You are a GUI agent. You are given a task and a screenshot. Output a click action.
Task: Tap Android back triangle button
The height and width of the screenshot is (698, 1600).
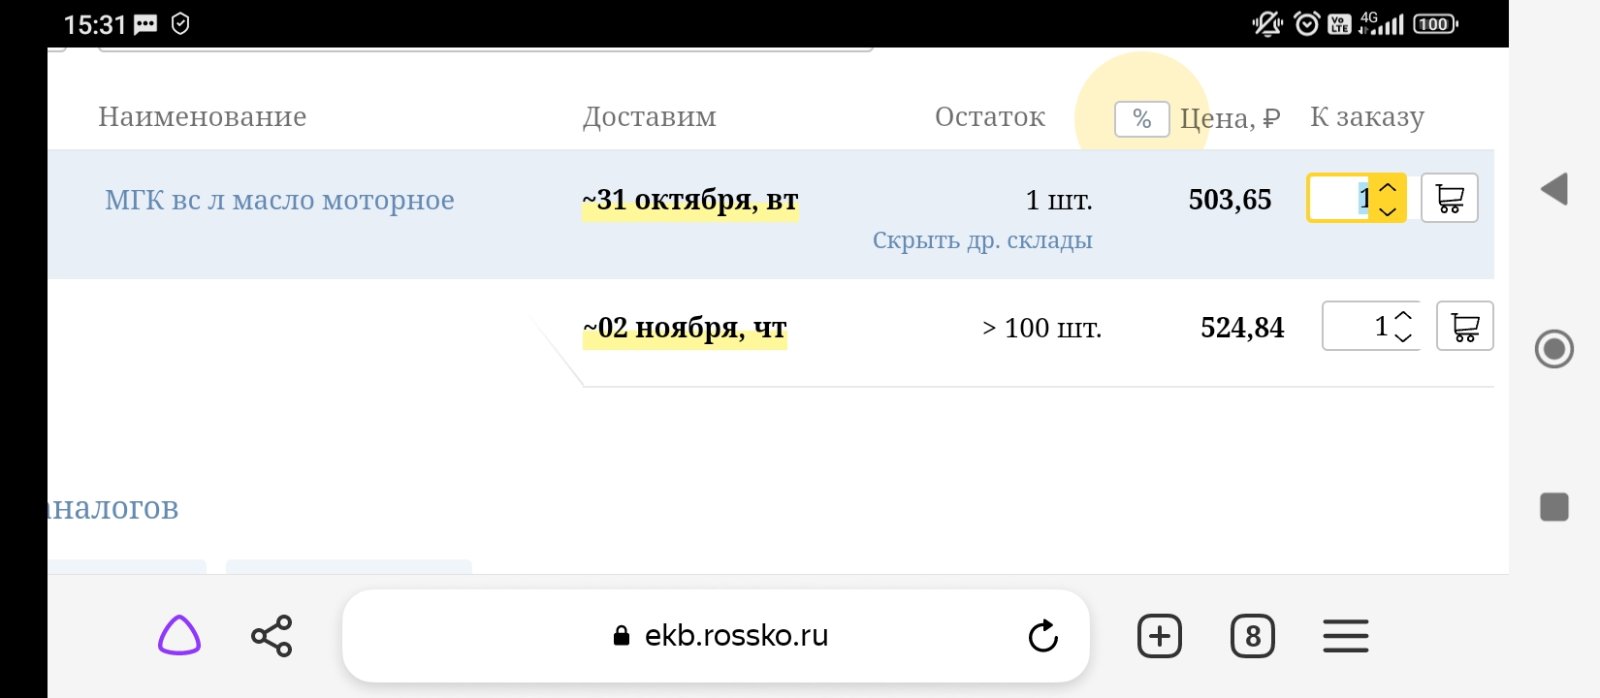point(1554,189)
